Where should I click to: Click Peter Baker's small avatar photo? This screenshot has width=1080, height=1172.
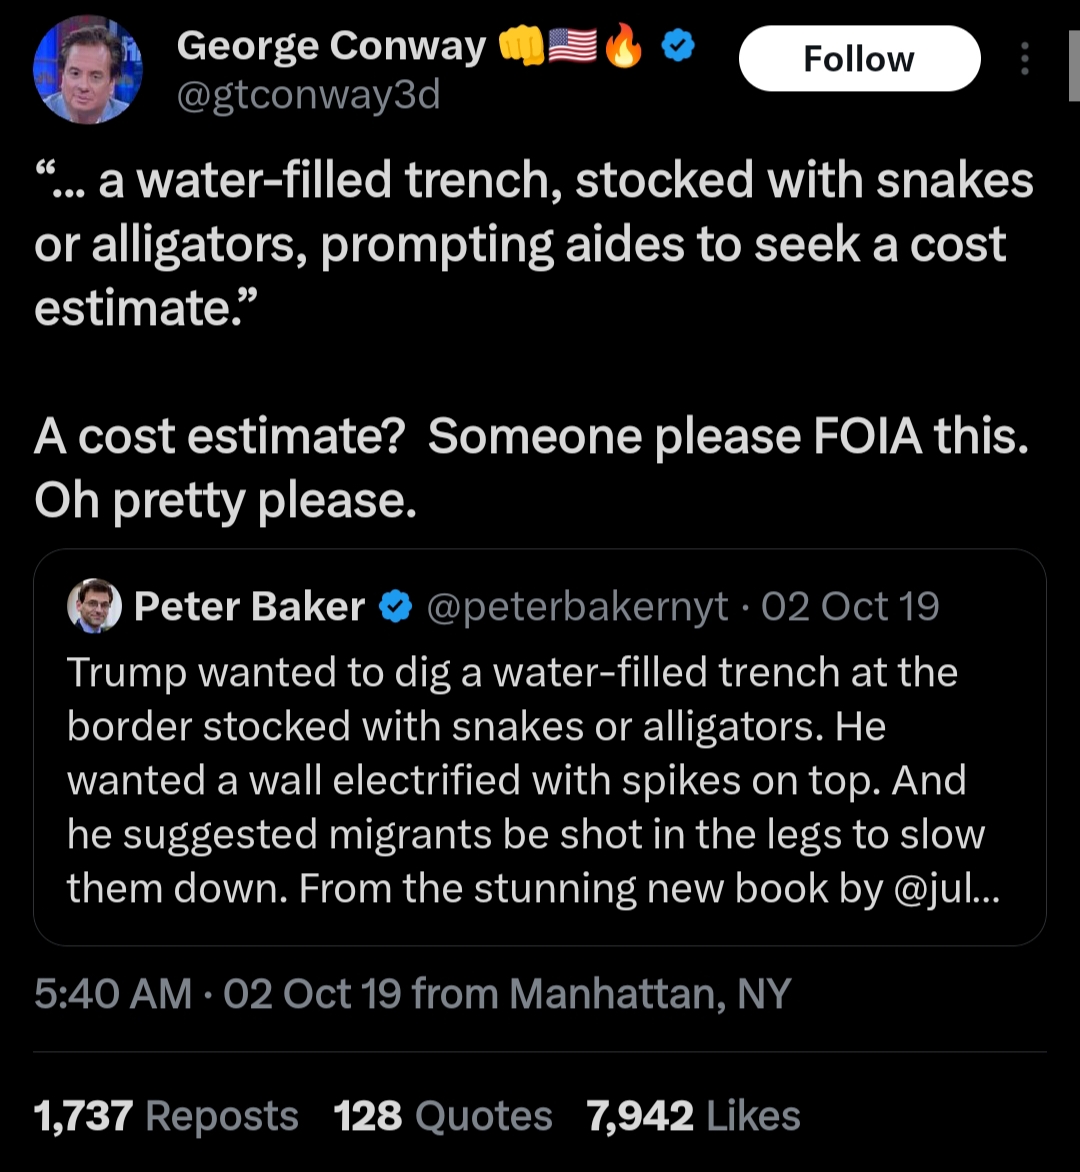coord(94,606)
